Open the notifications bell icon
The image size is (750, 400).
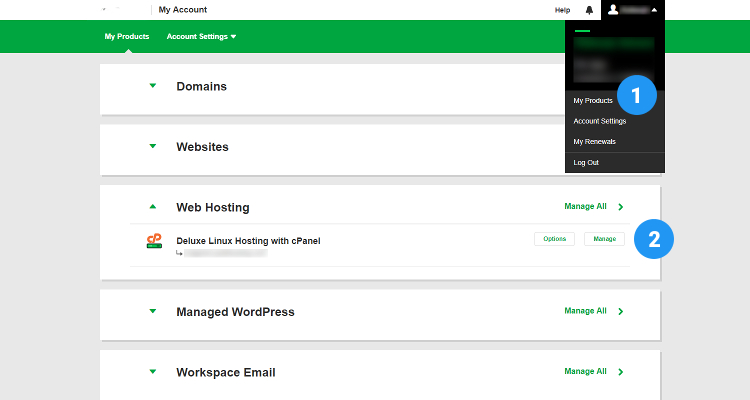click(x=590, y=10)
